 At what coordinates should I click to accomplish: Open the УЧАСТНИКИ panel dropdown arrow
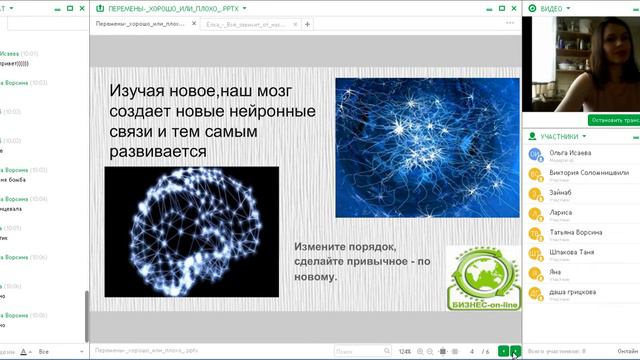[x=584, y=136]
